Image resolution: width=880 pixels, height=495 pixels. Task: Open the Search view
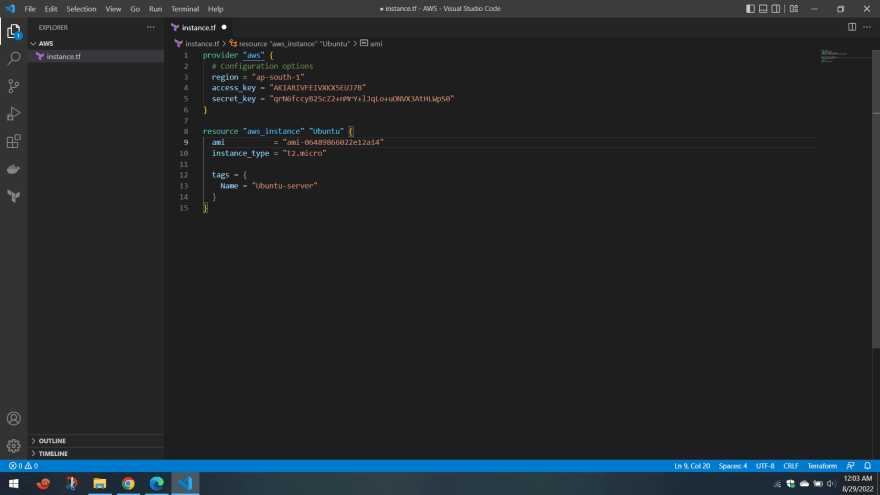[13, 58]
